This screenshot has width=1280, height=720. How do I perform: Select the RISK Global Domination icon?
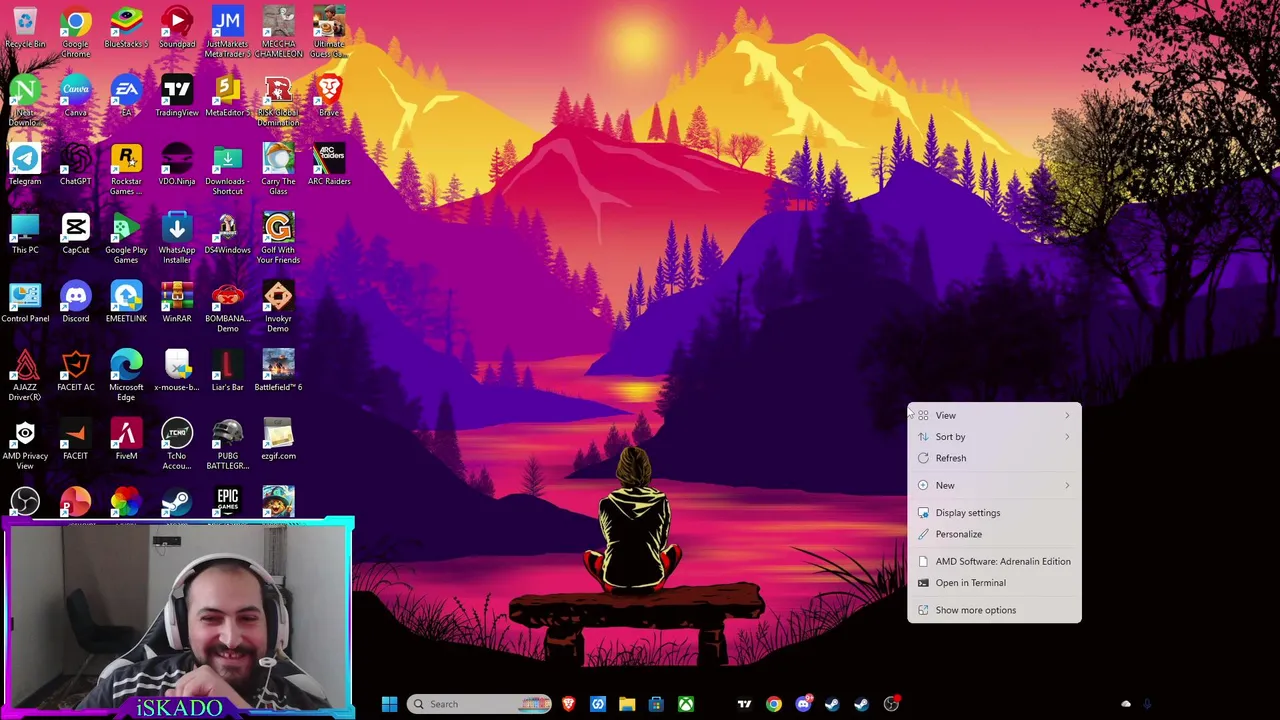coord(278,100)
